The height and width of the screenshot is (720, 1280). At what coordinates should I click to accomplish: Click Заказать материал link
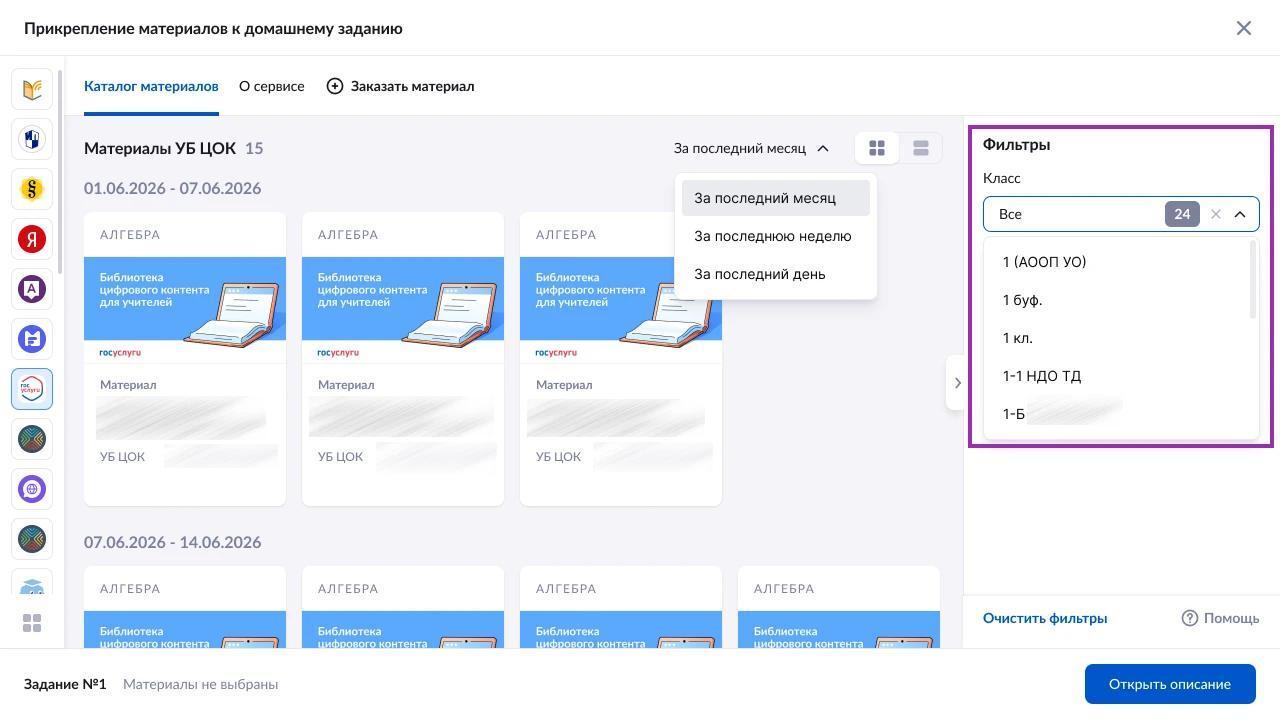[400, 86]
